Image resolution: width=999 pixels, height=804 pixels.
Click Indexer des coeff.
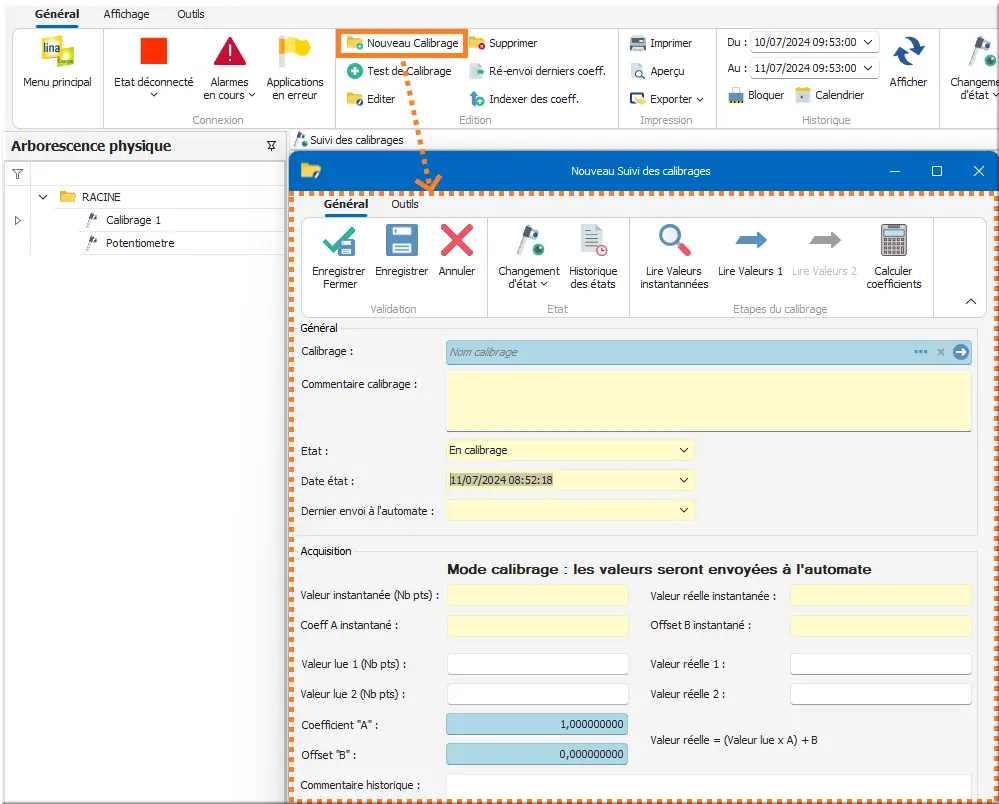click(524, 99)
